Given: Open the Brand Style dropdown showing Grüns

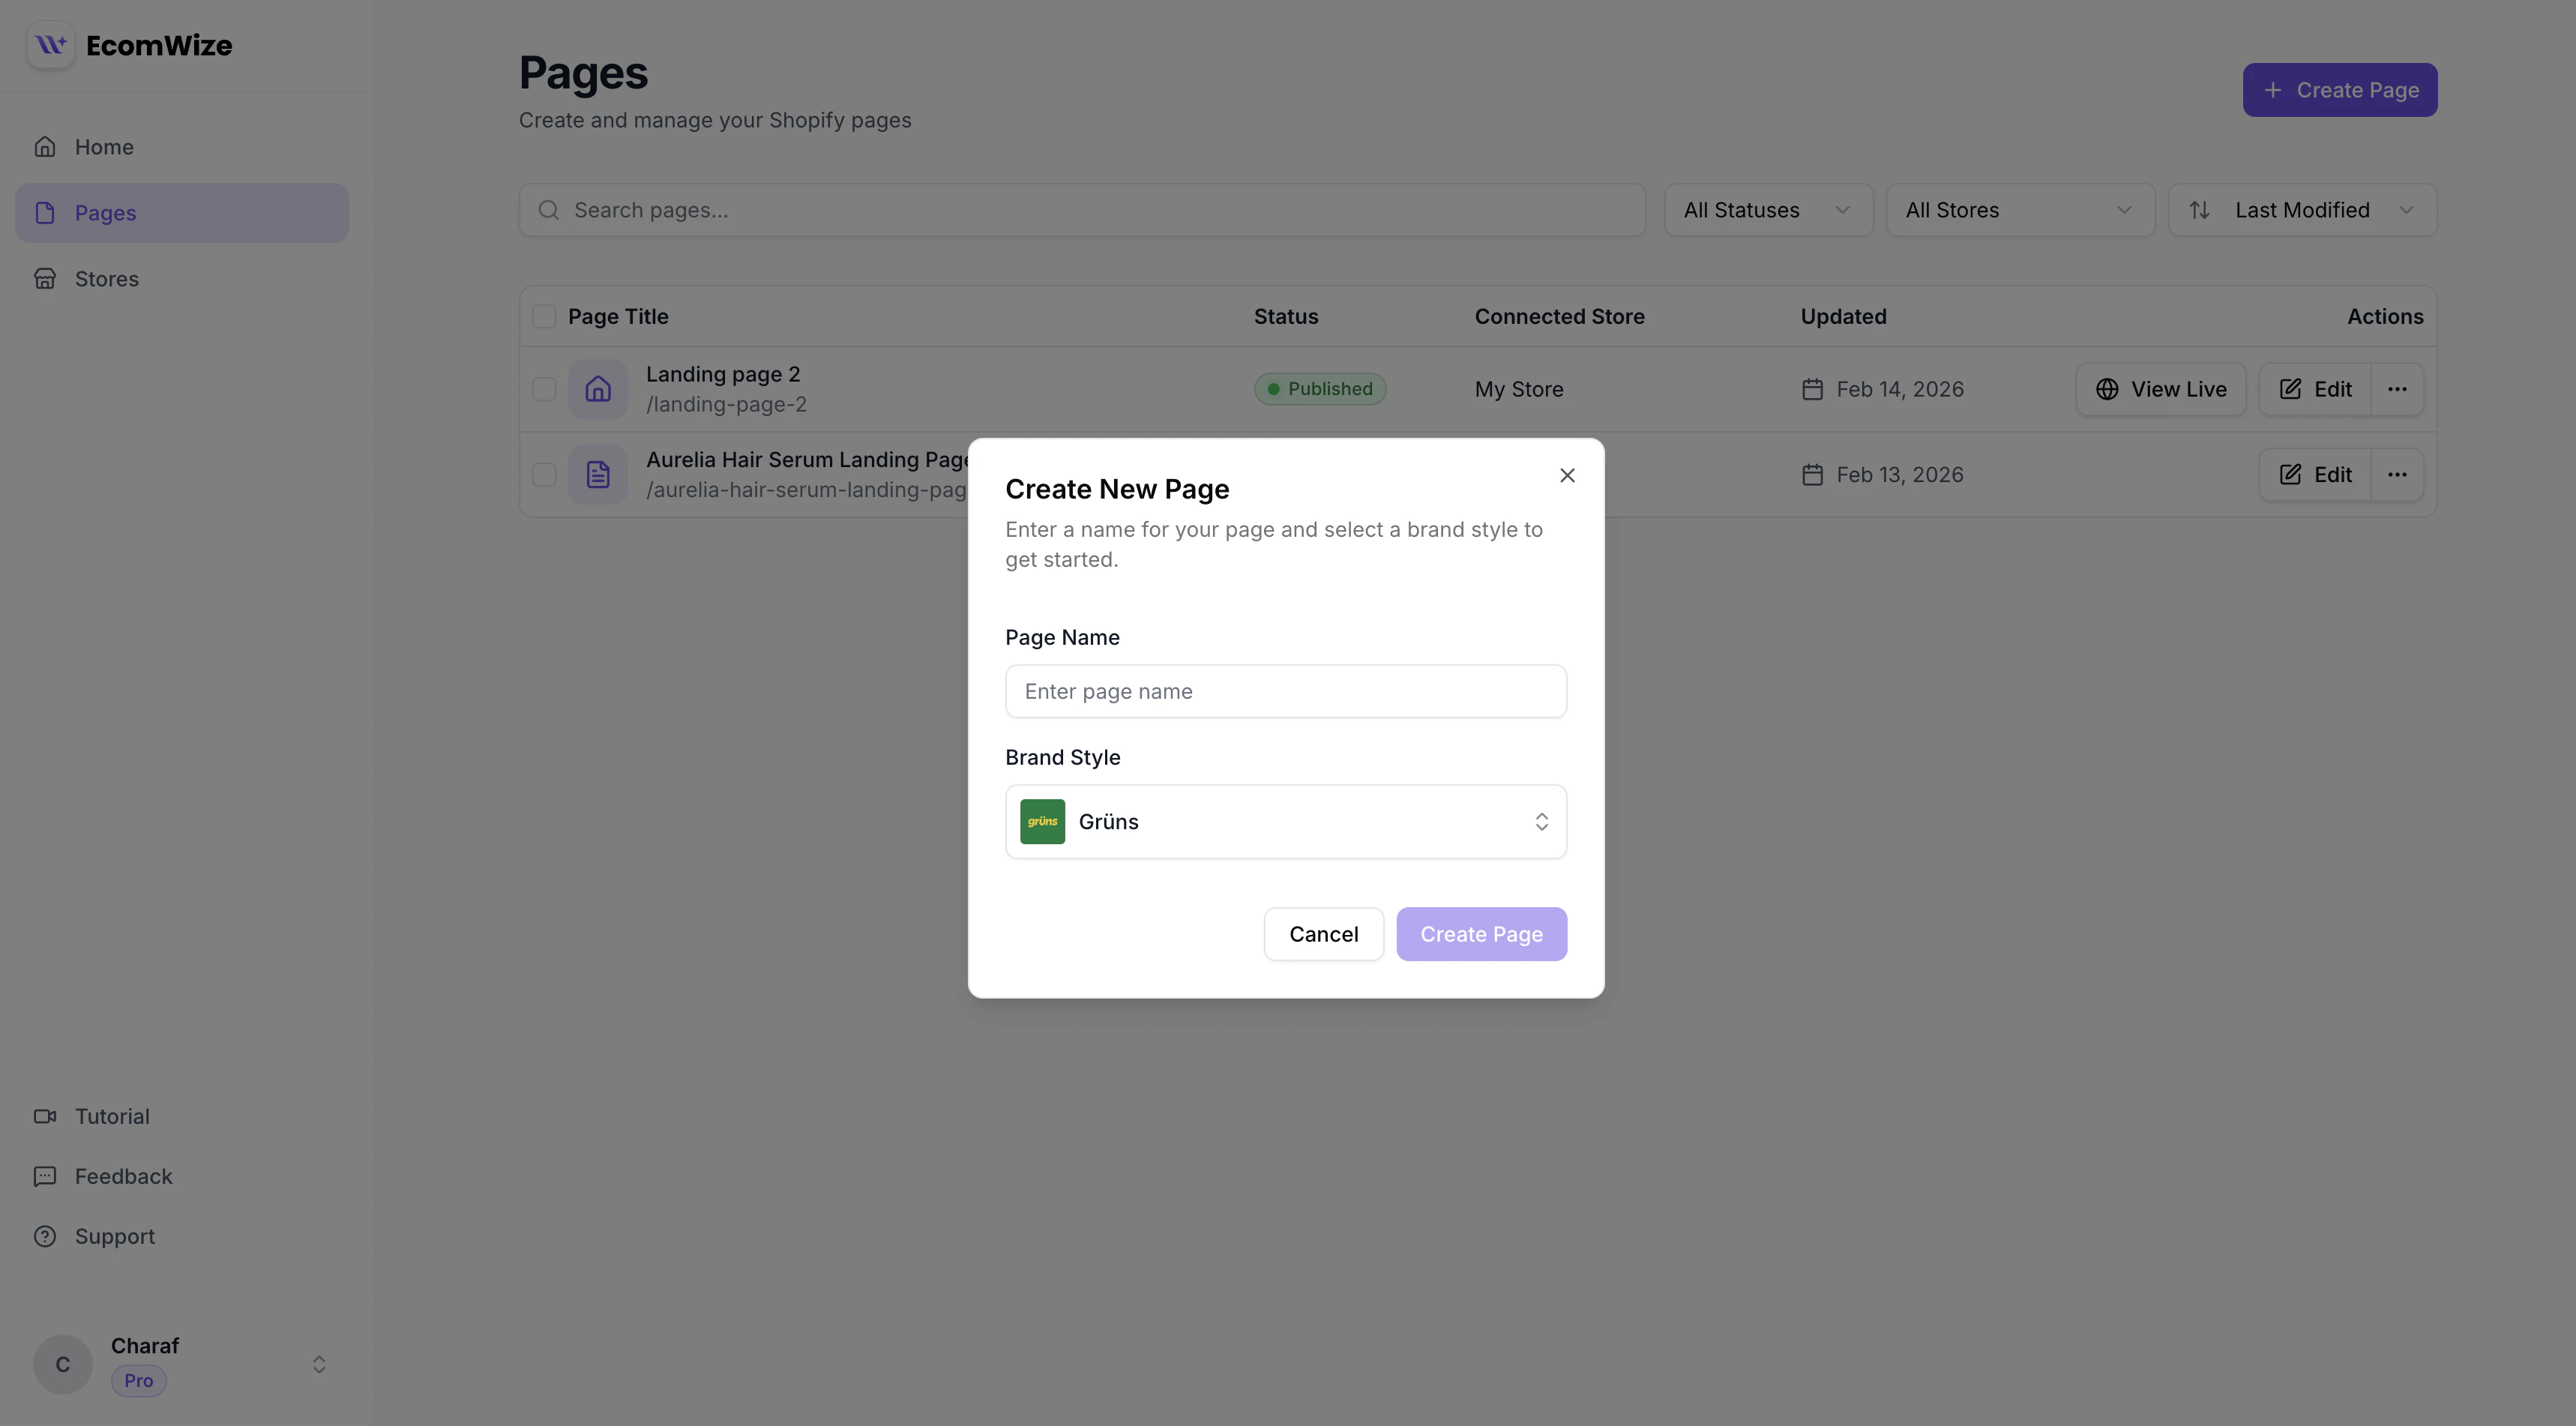Looking at the screenshot, I should (1285, 822).
